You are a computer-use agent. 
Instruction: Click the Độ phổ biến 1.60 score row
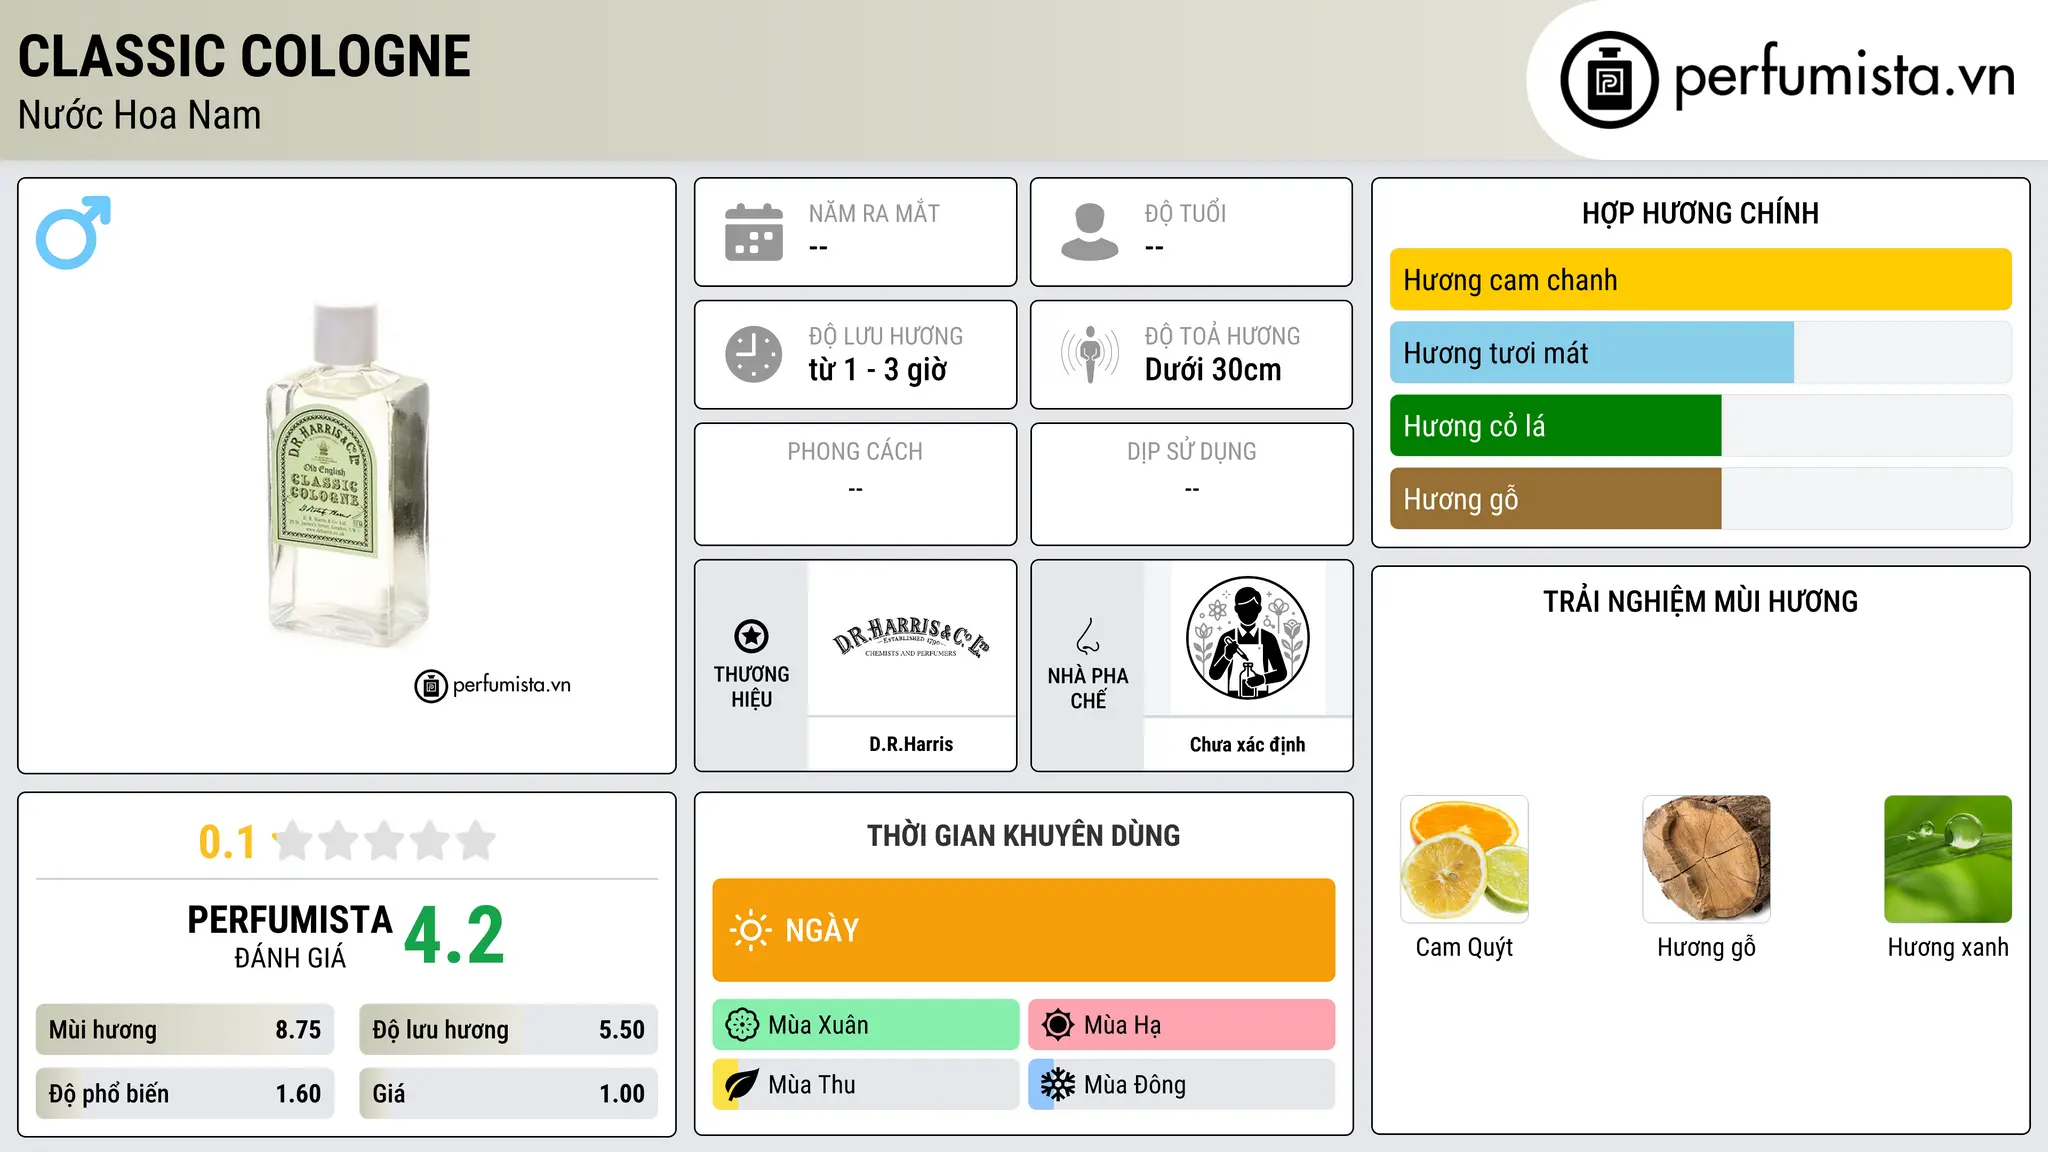(x=185, y=1094)
